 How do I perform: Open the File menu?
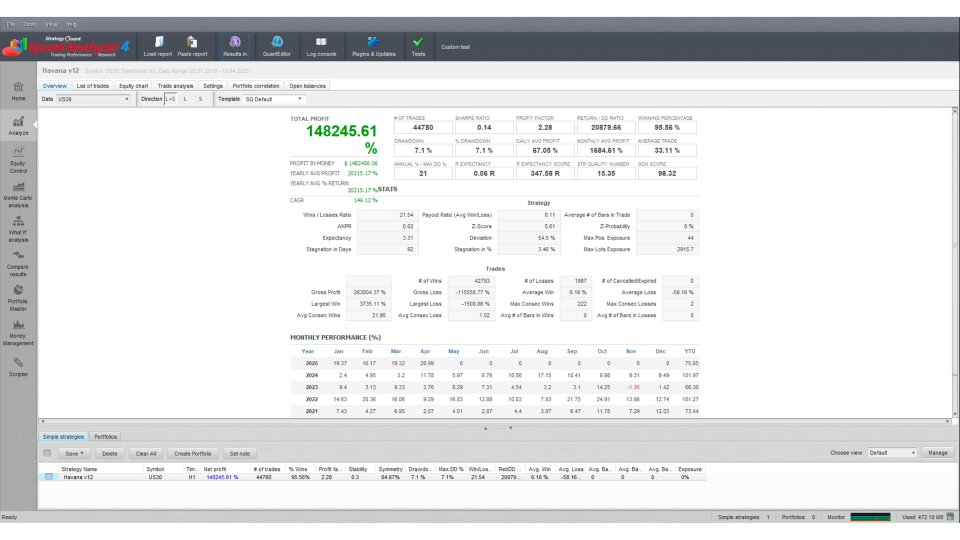10,24
